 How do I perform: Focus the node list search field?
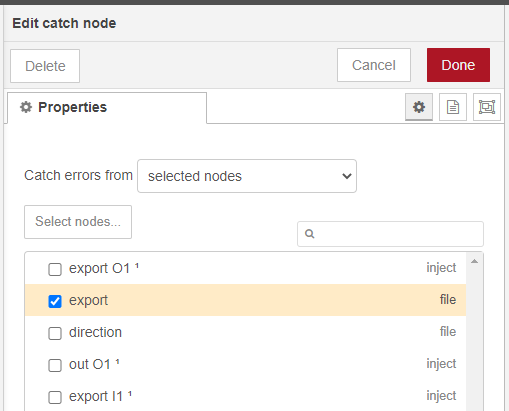390,234
